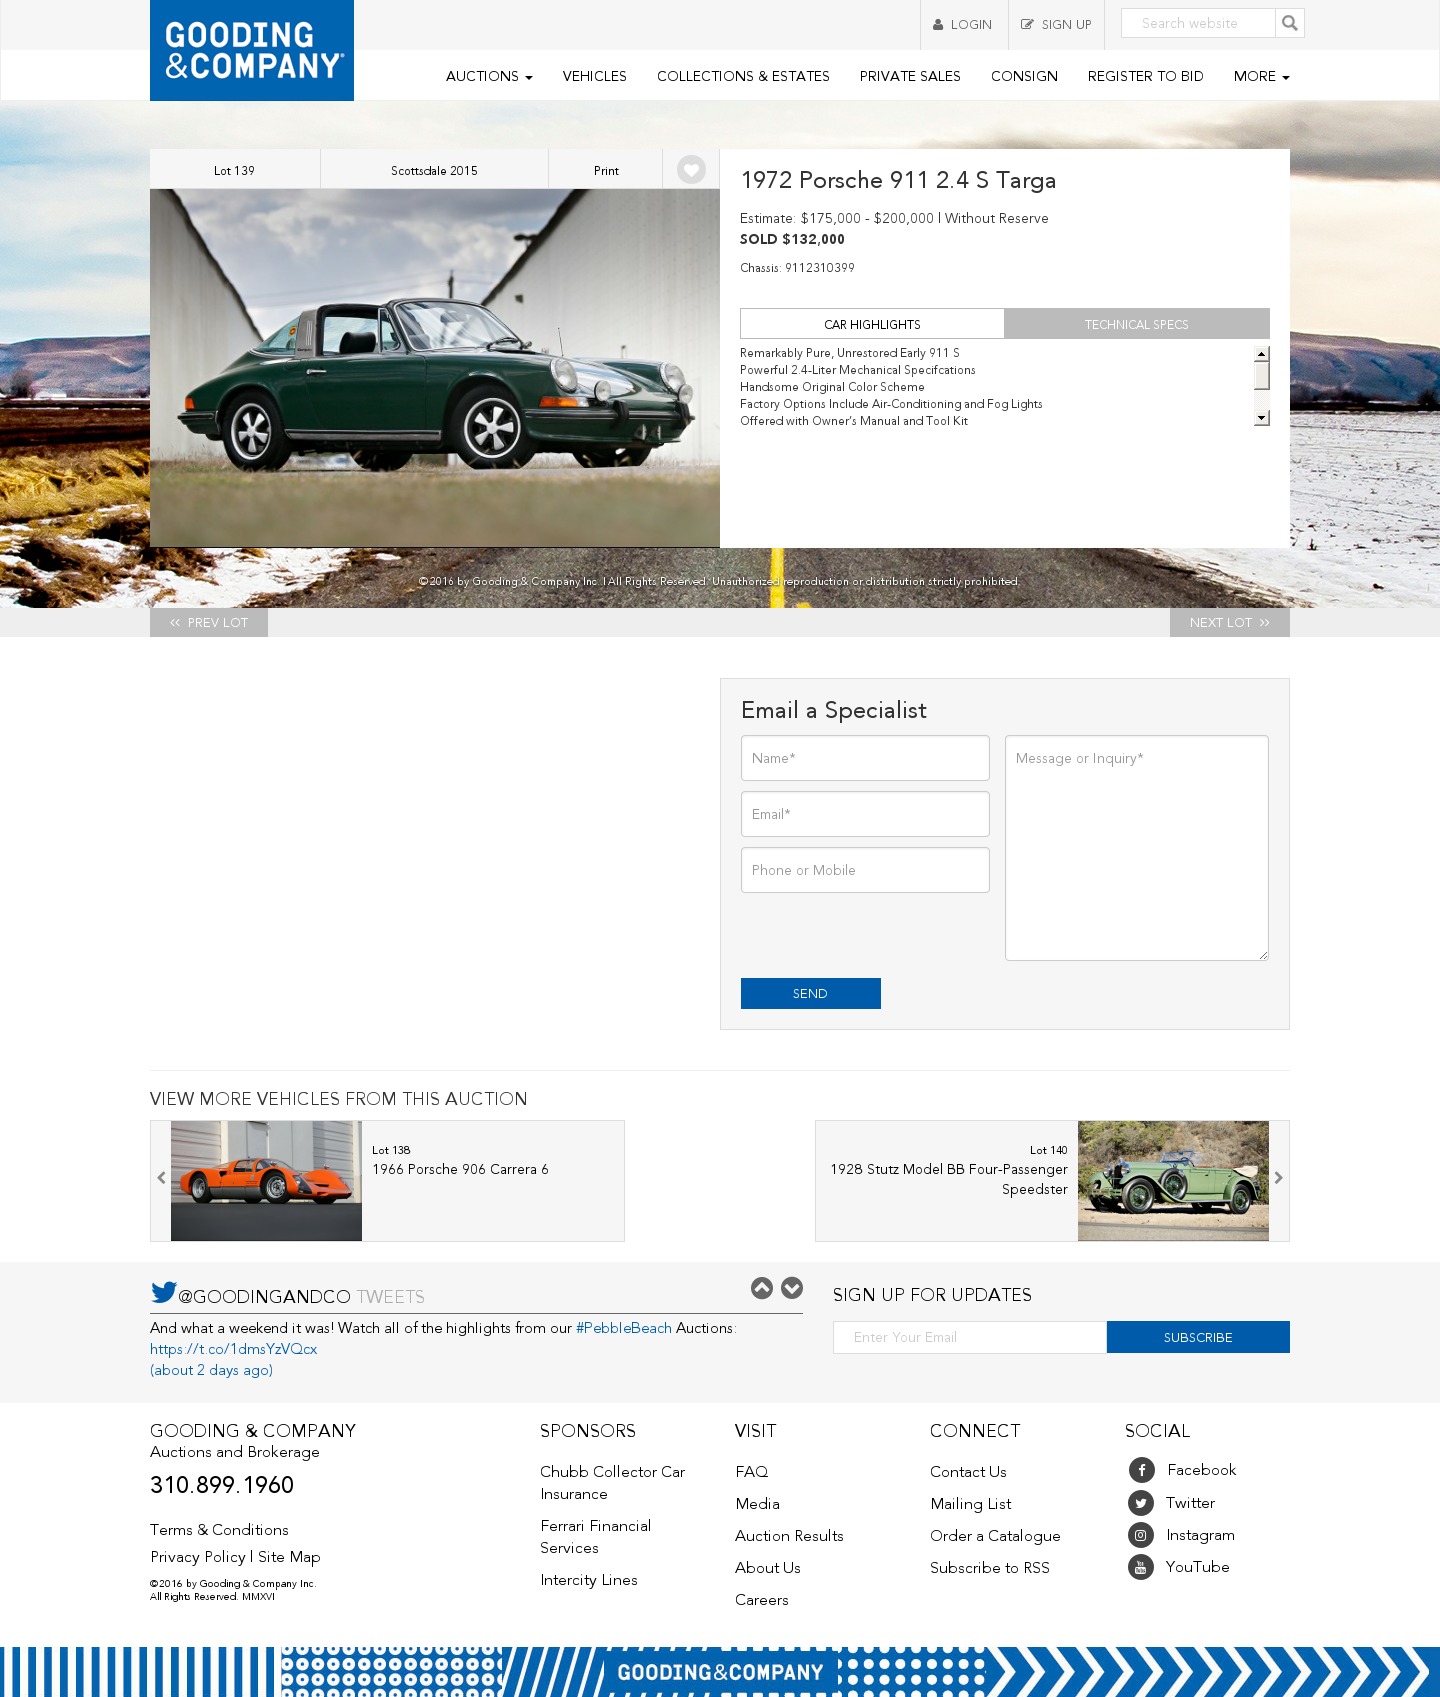Go to Register to Bid

point(1146,76)
